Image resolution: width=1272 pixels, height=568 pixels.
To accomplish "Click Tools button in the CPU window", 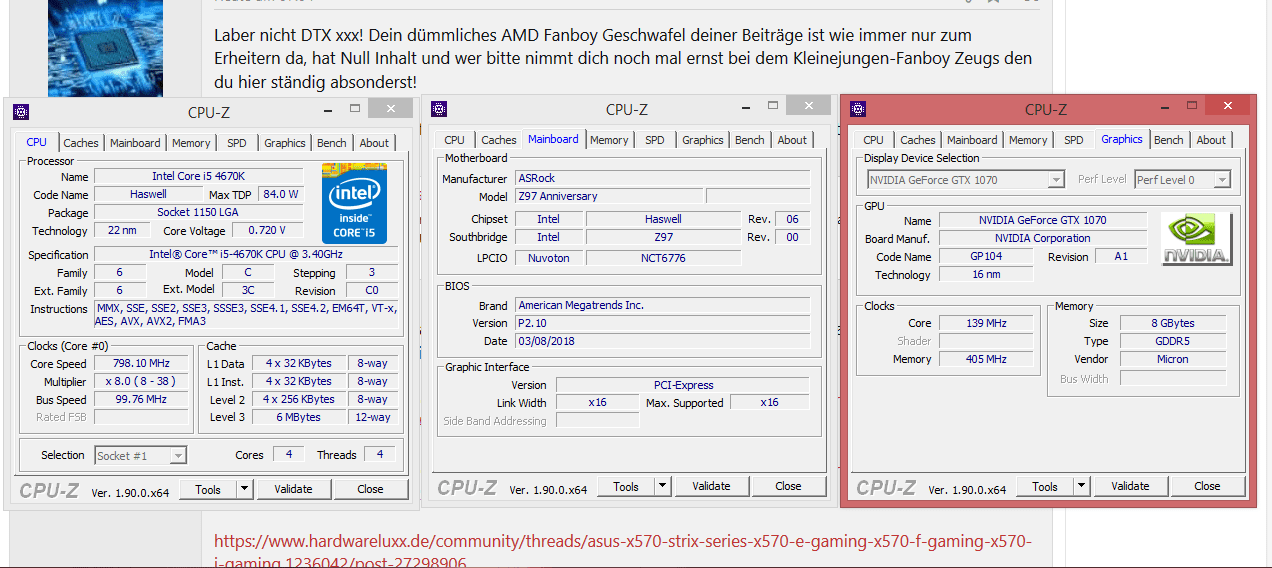I will pos(208,489).
